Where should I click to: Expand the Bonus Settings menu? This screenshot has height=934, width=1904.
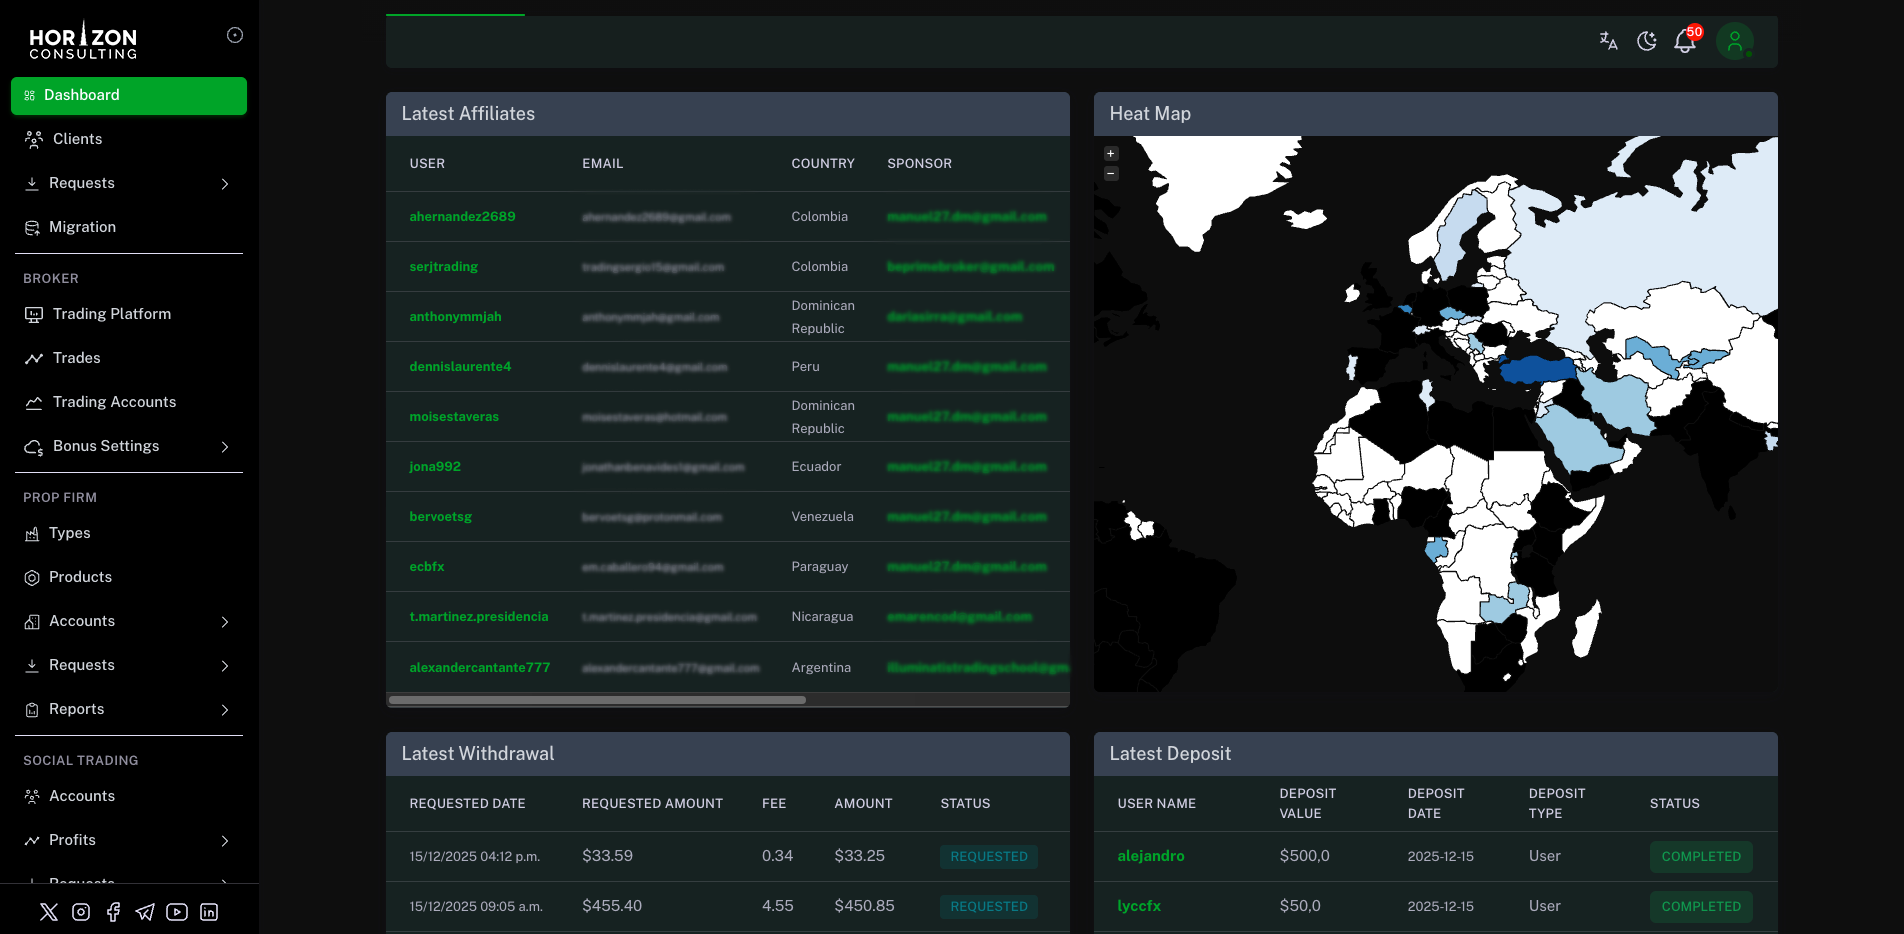click(128, 446)
